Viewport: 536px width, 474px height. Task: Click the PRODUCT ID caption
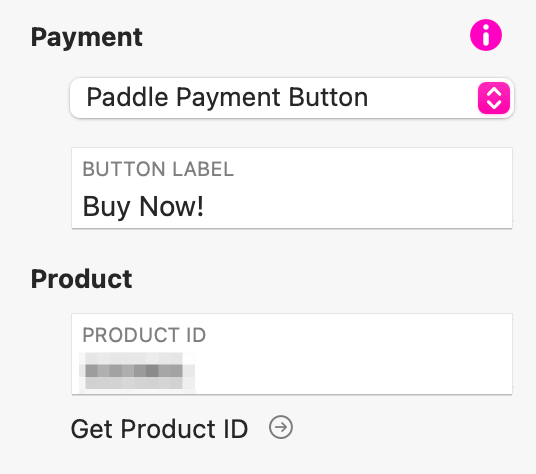144,335
